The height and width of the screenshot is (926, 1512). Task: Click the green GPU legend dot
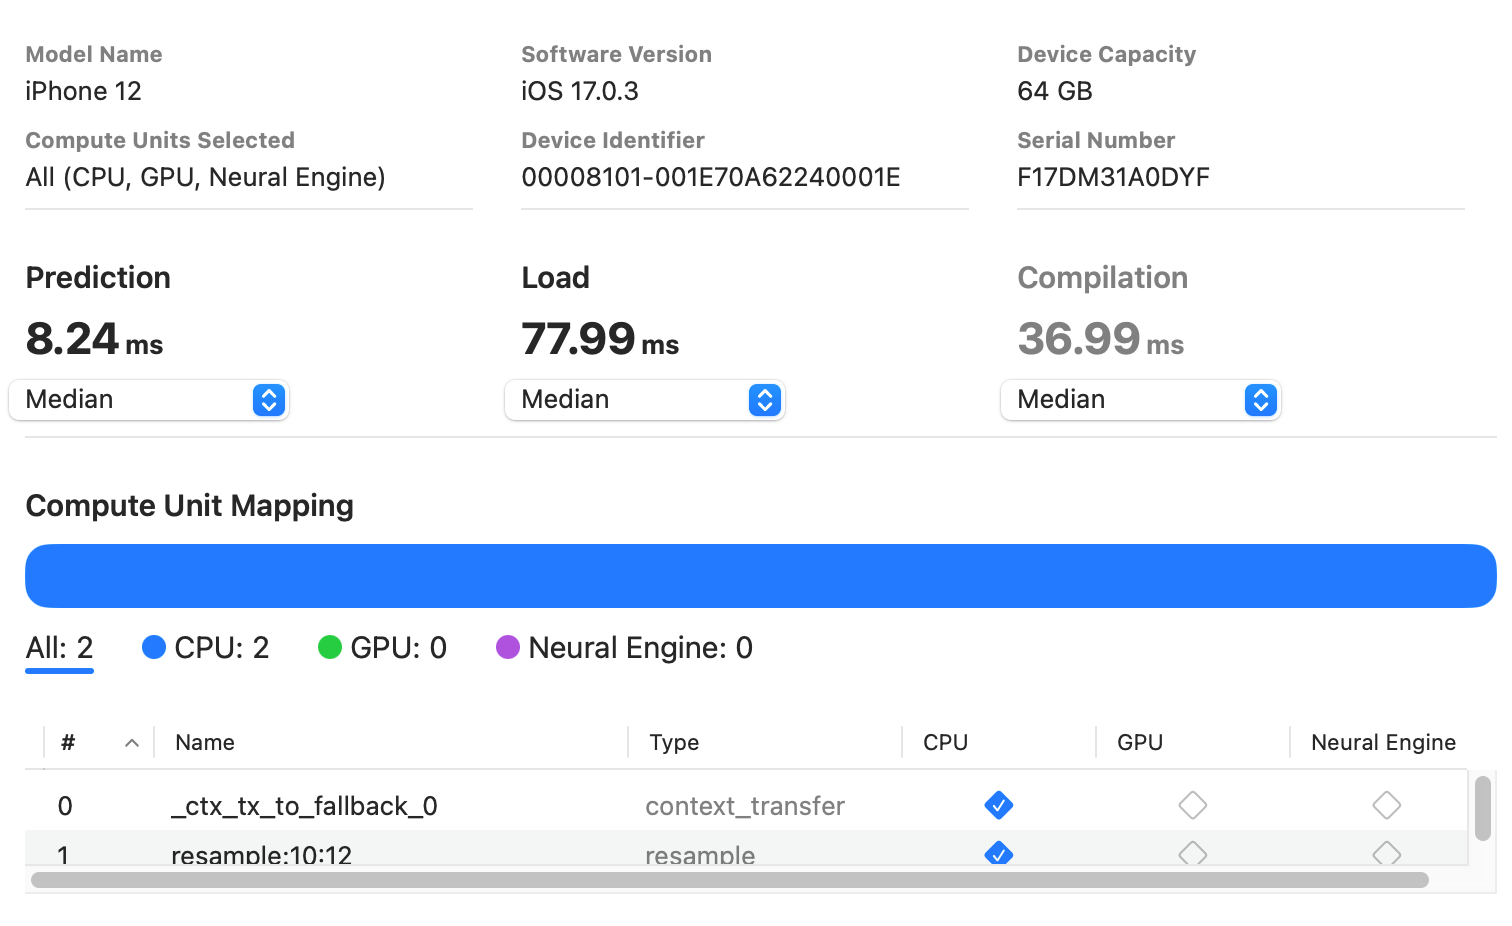330,648
